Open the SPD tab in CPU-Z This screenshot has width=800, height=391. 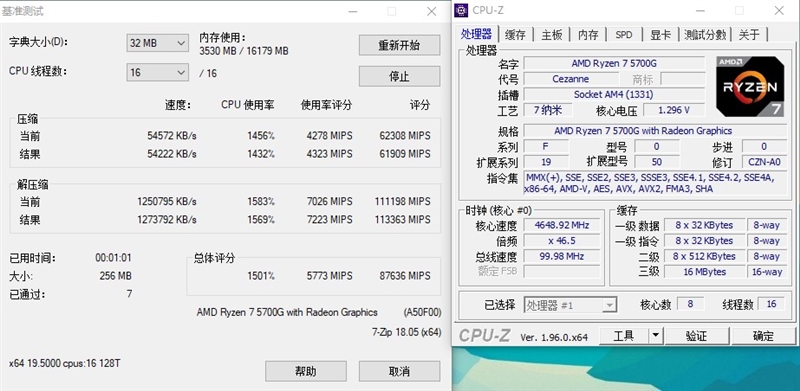point(623,35)
